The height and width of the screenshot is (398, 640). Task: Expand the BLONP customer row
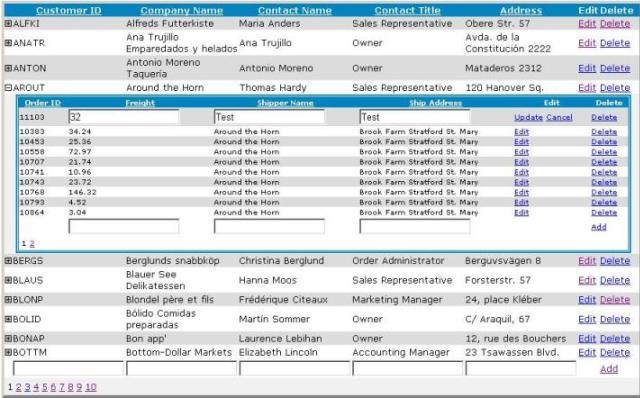tap(8, 300)
